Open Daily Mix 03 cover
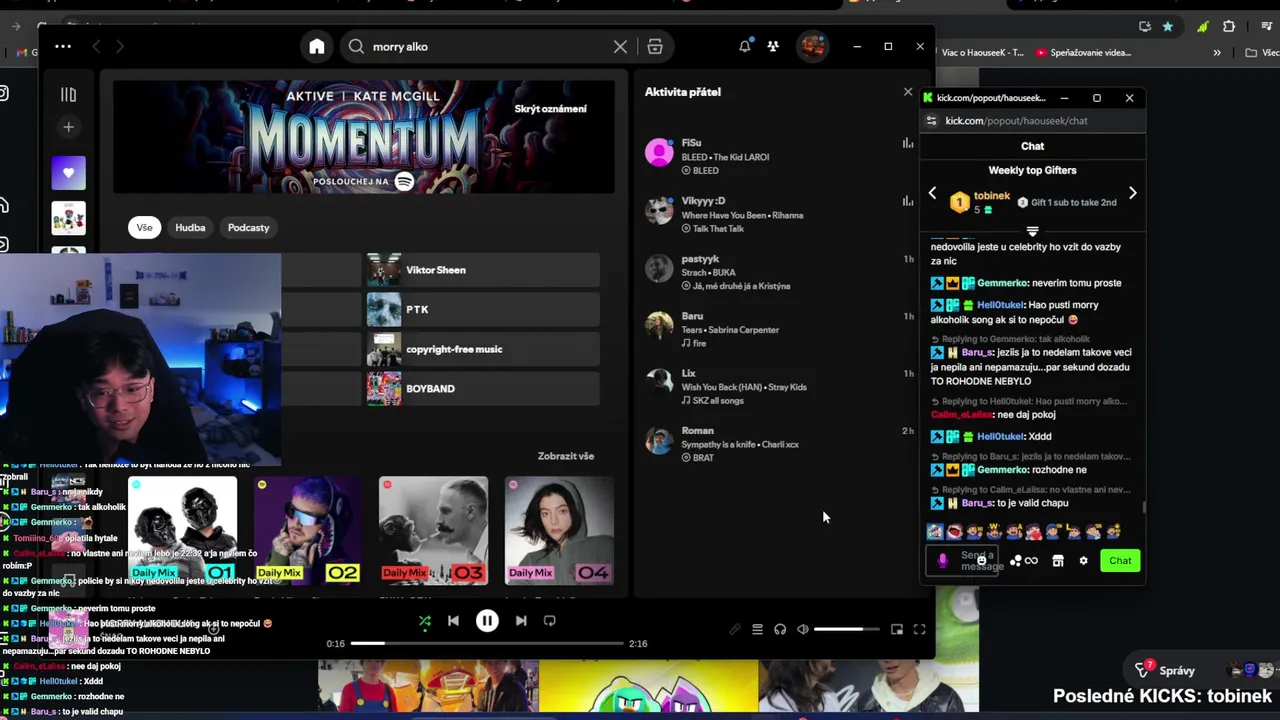Image resolution: width=1280 pixels, height=720 pixels. [x=433, y=530]
